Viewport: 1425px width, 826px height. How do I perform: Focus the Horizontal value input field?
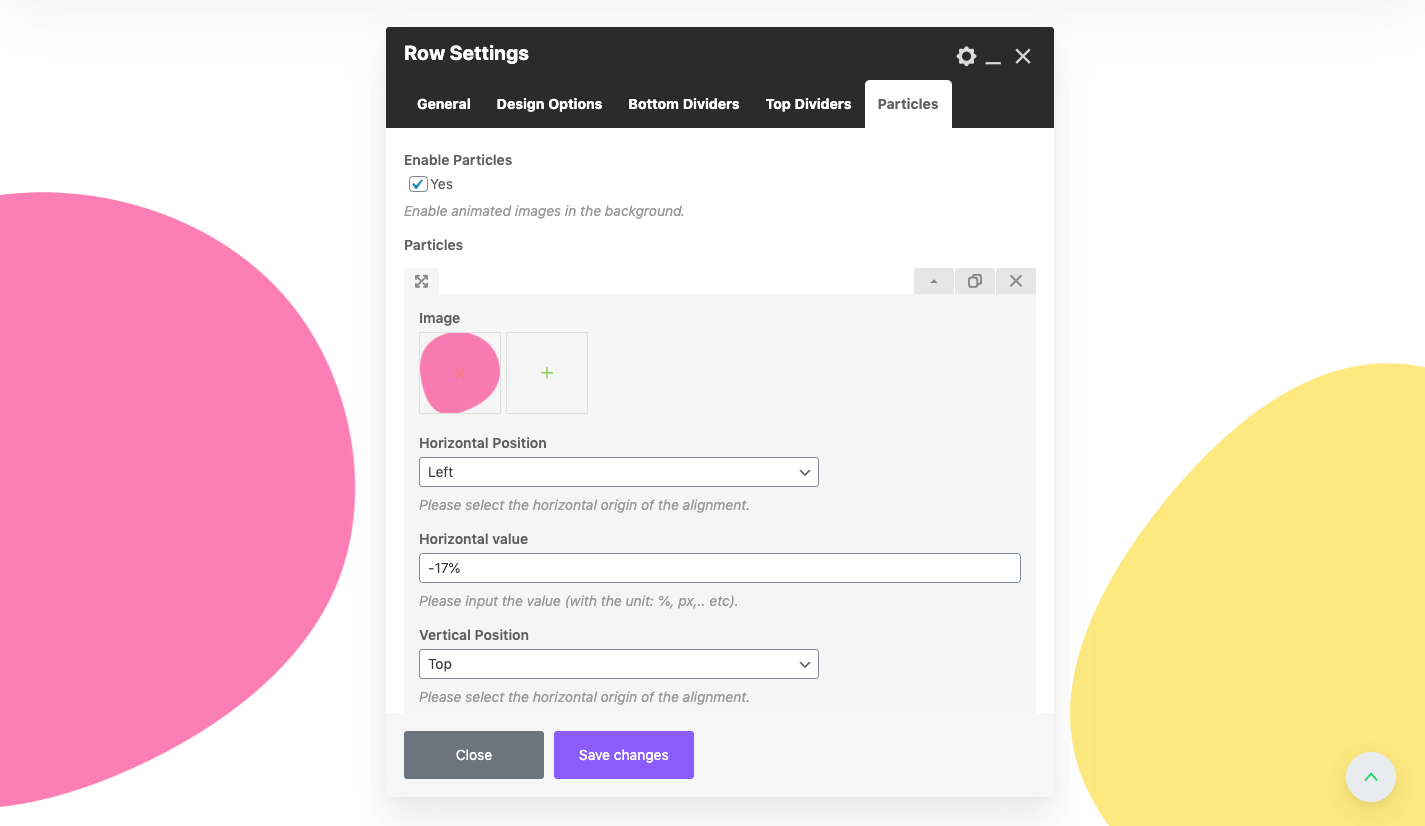720,568
